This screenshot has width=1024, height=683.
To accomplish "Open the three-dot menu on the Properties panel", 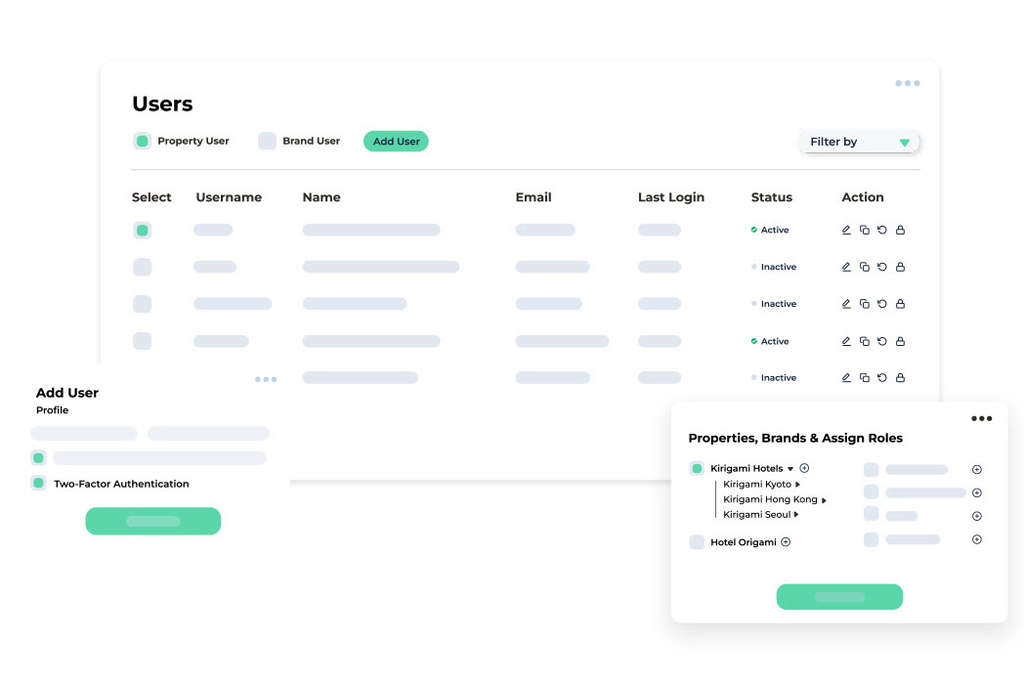I will pyautogui.click(x=981, y=418).
